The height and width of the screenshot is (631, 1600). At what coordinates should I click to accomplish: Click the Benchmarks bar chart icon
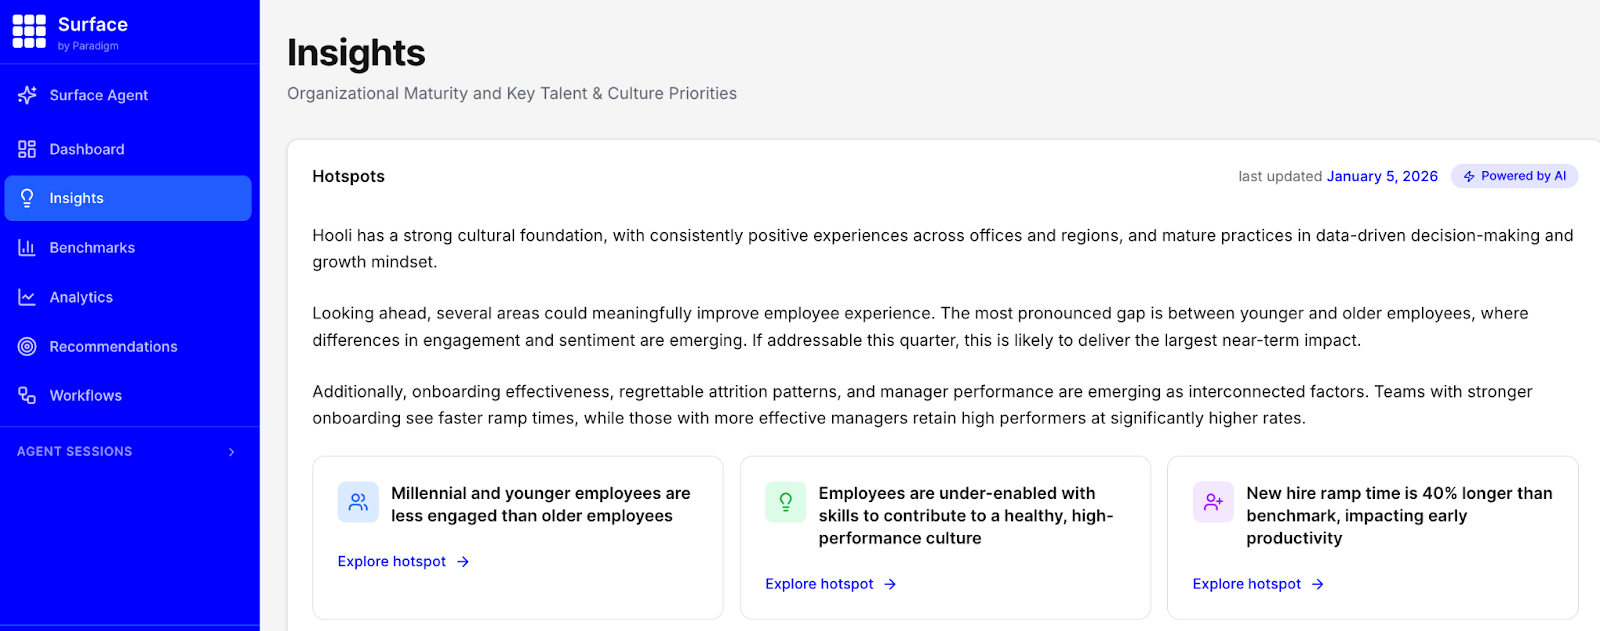click(27, 248)
